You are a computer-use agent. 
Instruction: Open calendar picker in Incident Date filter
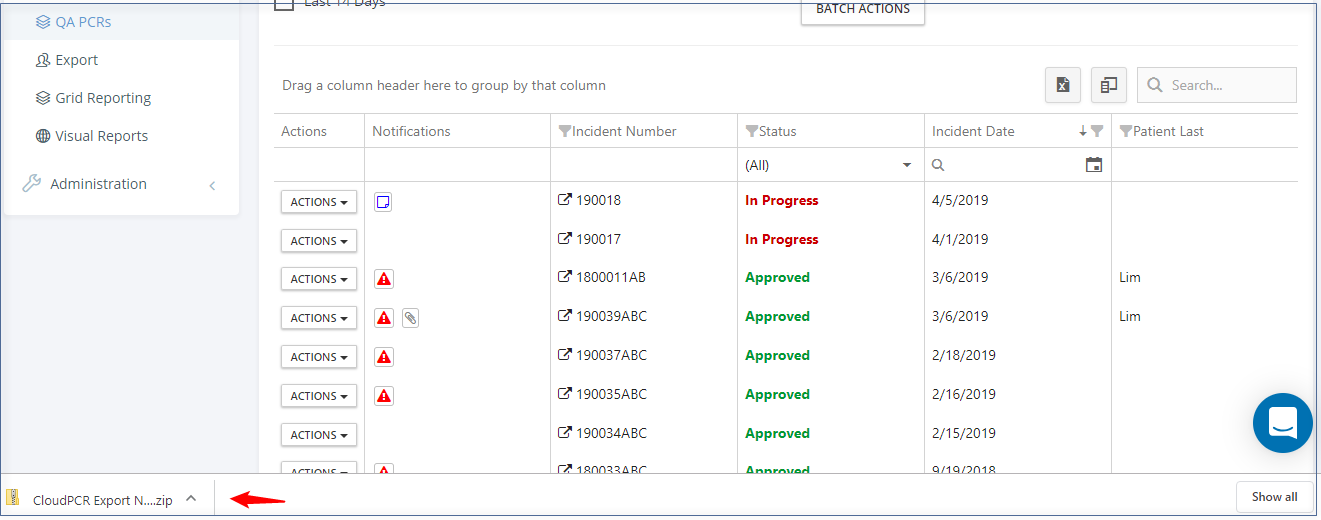[x=1094, y=165]
